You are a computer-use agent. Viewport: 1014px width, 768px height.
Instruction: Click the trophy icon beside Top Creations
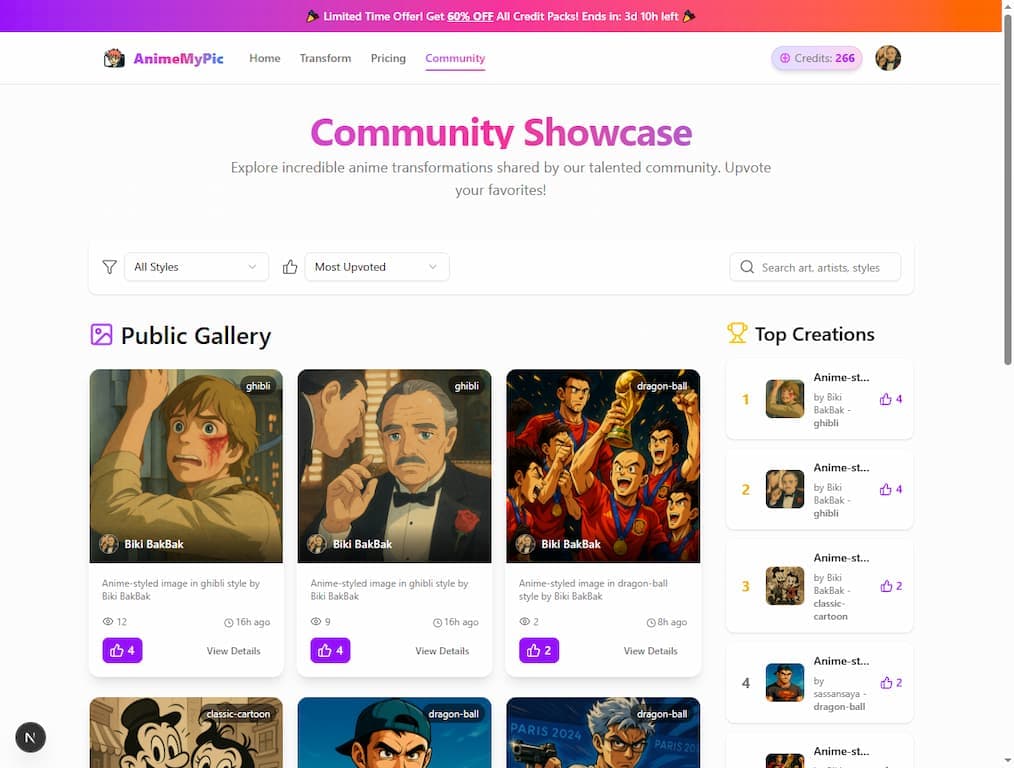(x=737, y=334)
